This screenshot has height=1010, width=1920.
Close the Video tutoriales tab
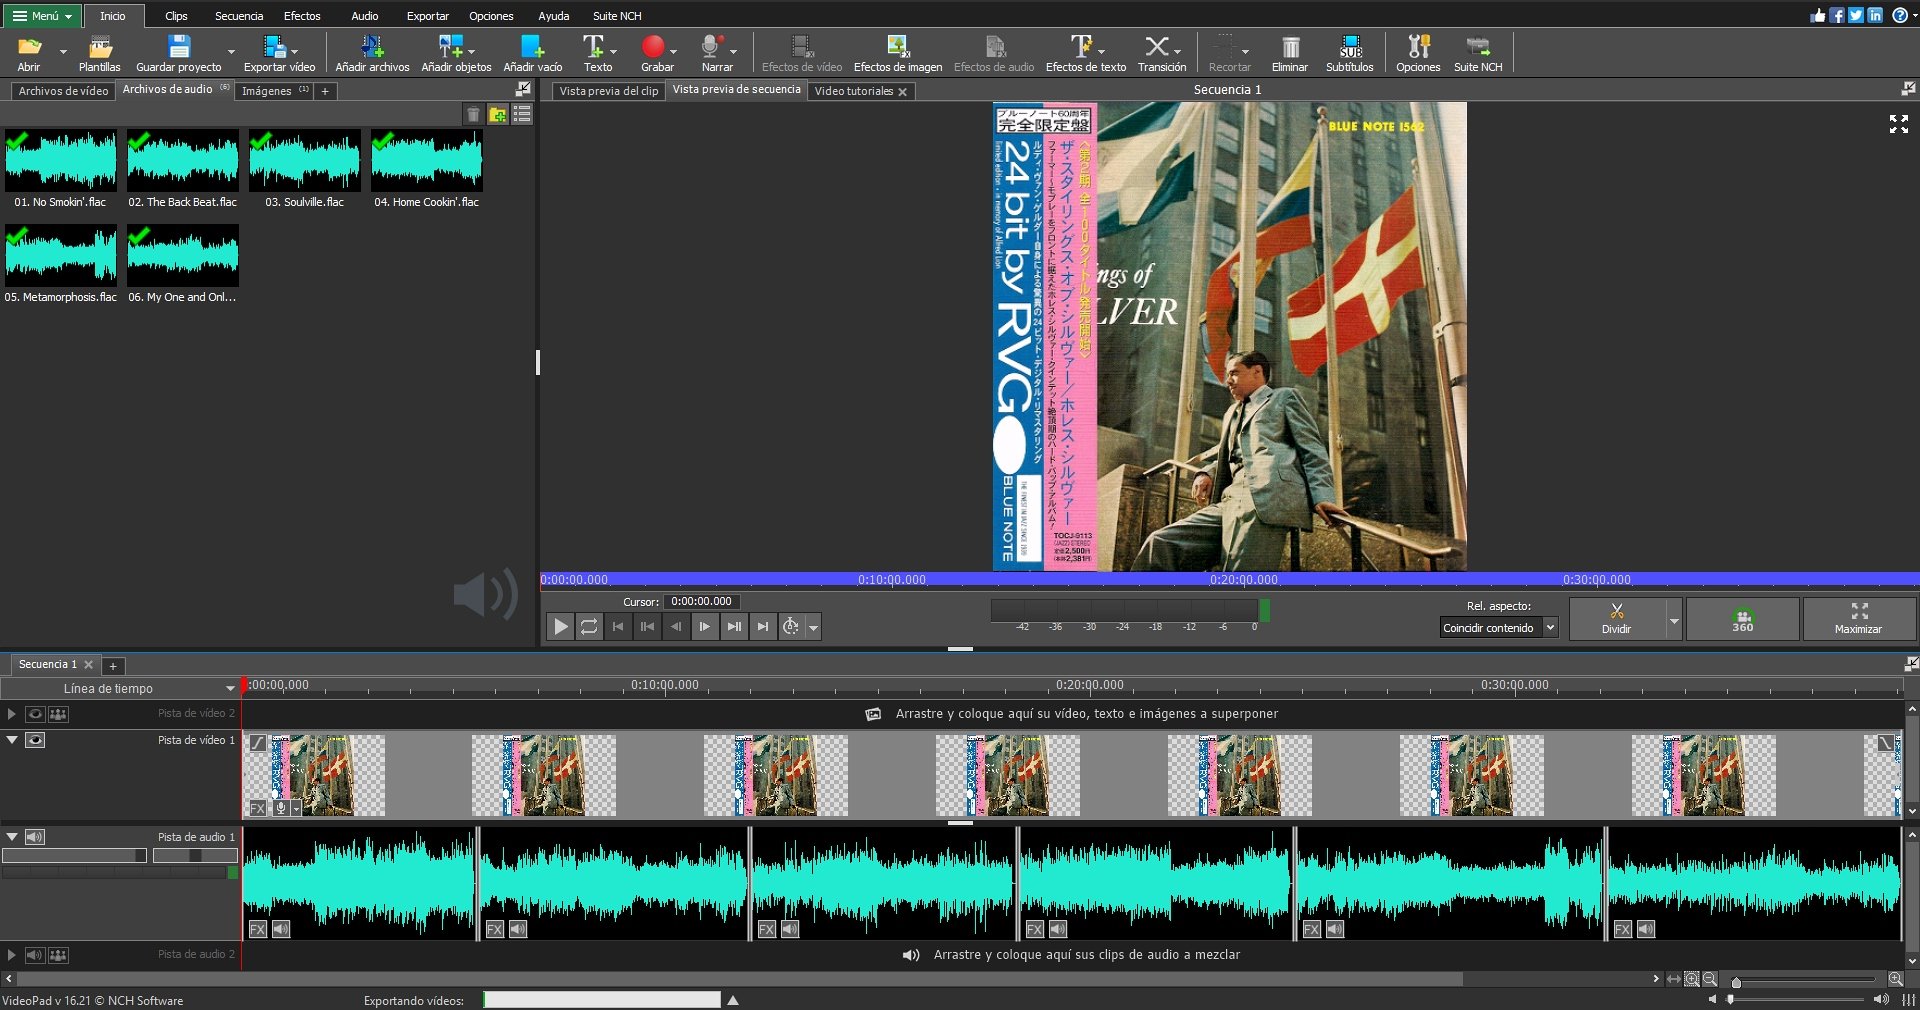[x=903, y=92]
